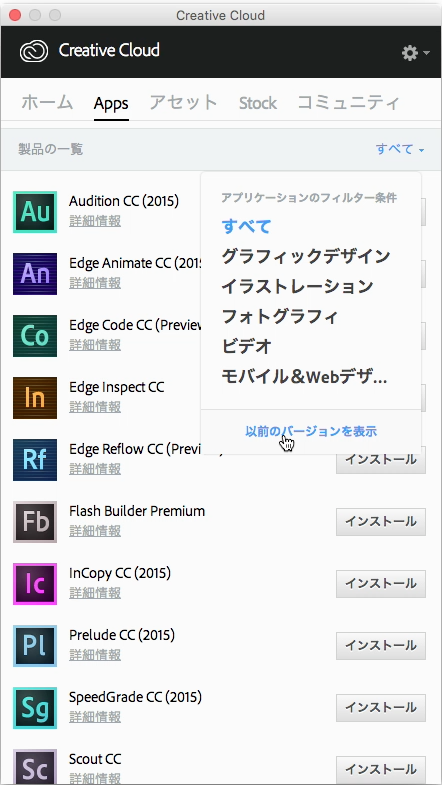Open 詳細情報 for InCopy CC
The width and height of the screenshot is (442, 785).
pos(95,593)
